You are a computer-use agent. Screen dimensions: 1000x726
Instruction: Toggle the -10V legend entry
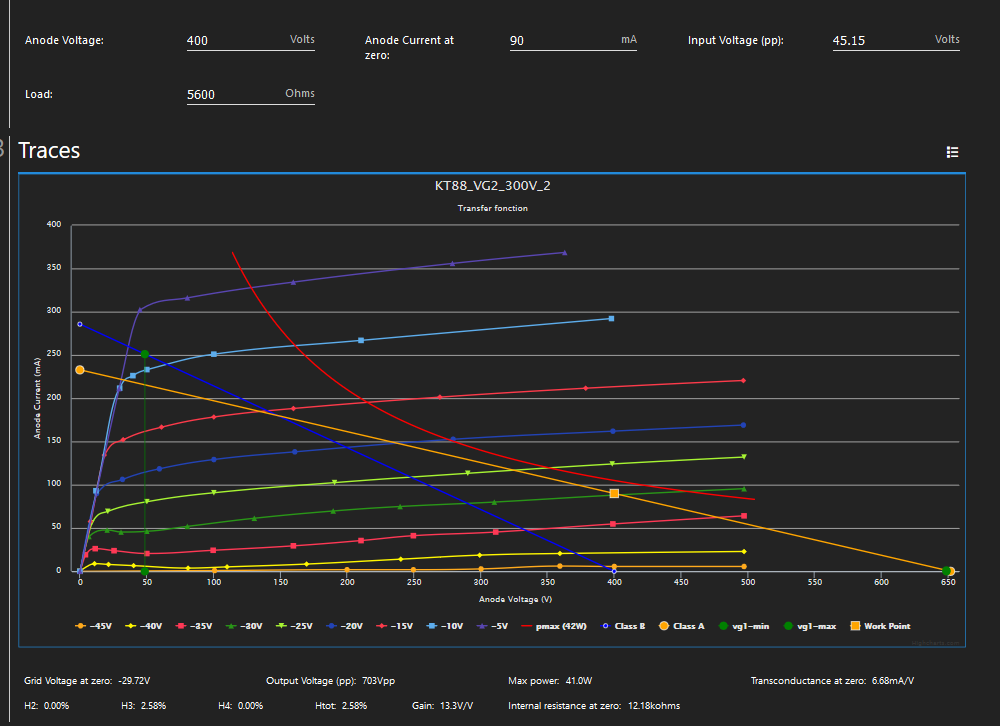point(445,626)
